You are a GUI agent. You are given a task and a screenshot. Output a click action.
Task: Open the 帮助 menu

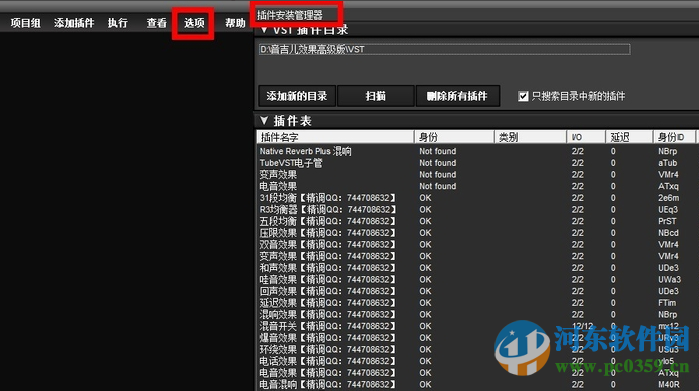tap(235, 23)
